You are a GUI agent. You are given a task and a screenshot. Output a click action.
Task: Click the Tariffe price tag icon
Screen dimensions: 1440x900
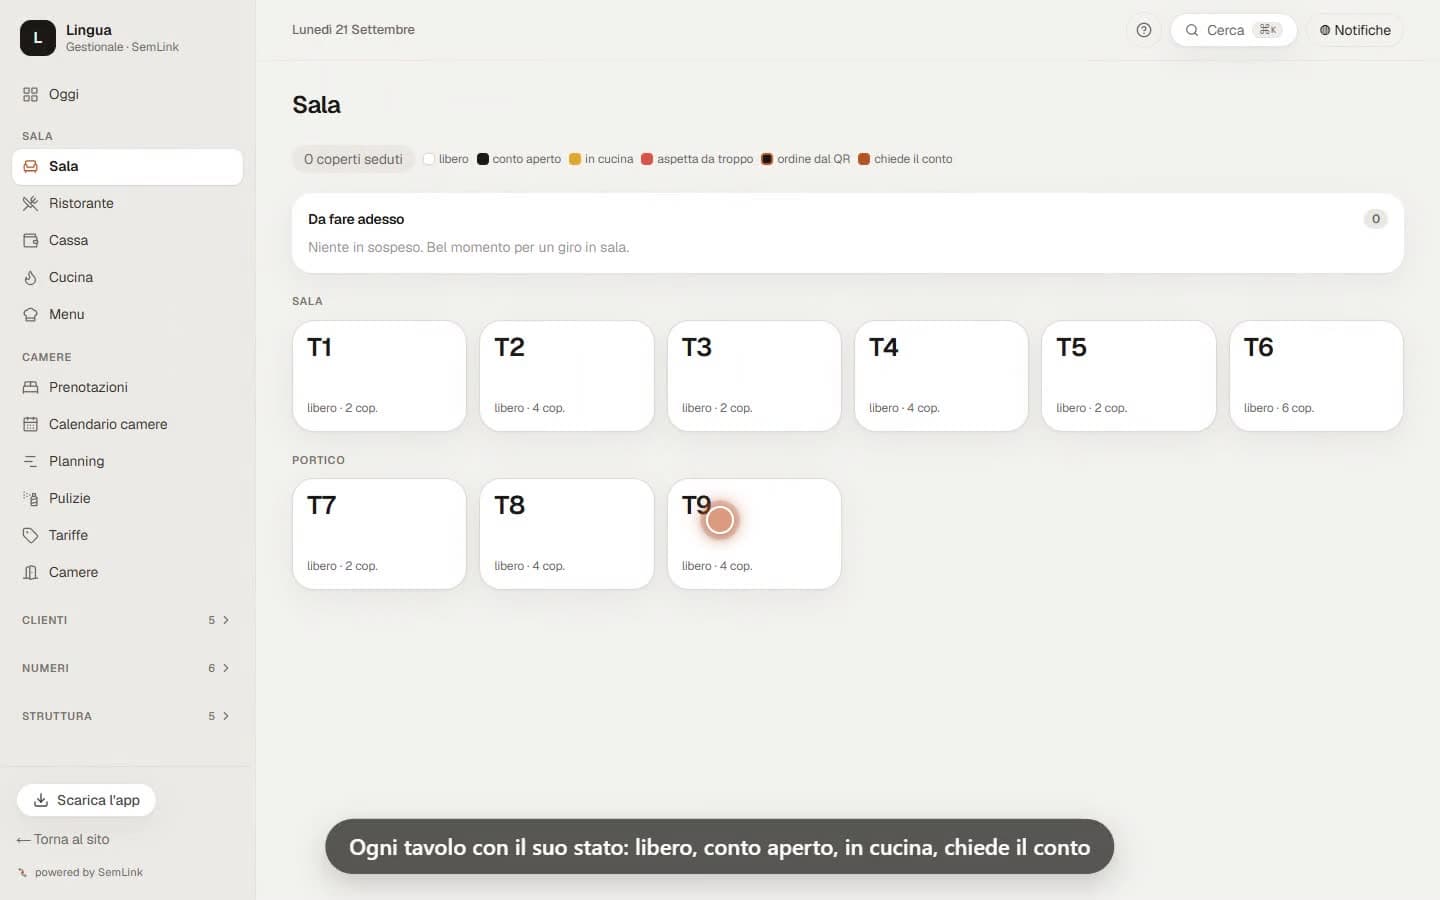[x=30, y=535]
